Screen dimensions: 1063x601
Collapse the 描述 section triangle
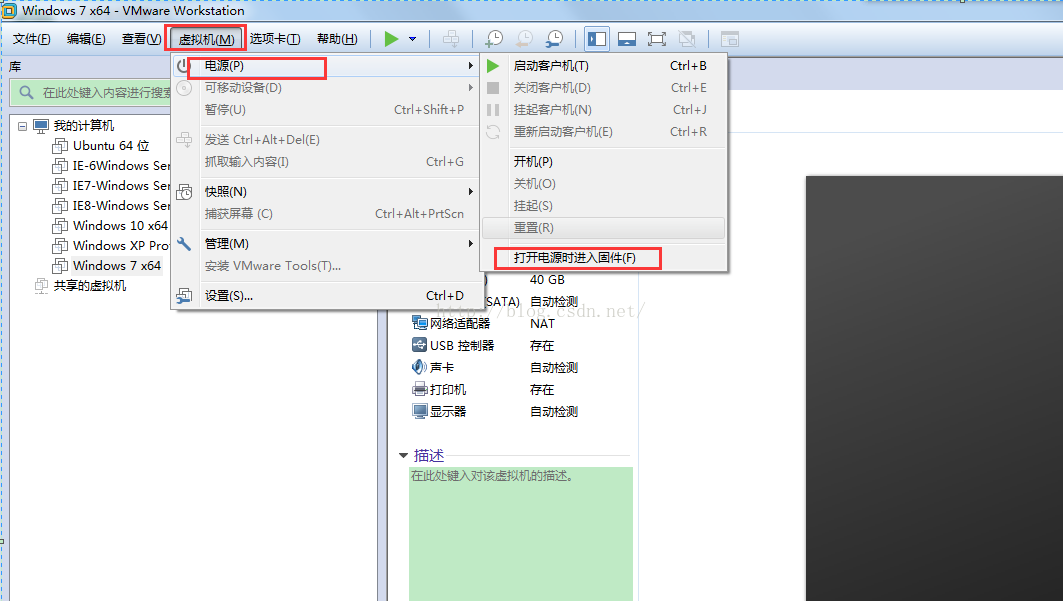pos(403,455)
